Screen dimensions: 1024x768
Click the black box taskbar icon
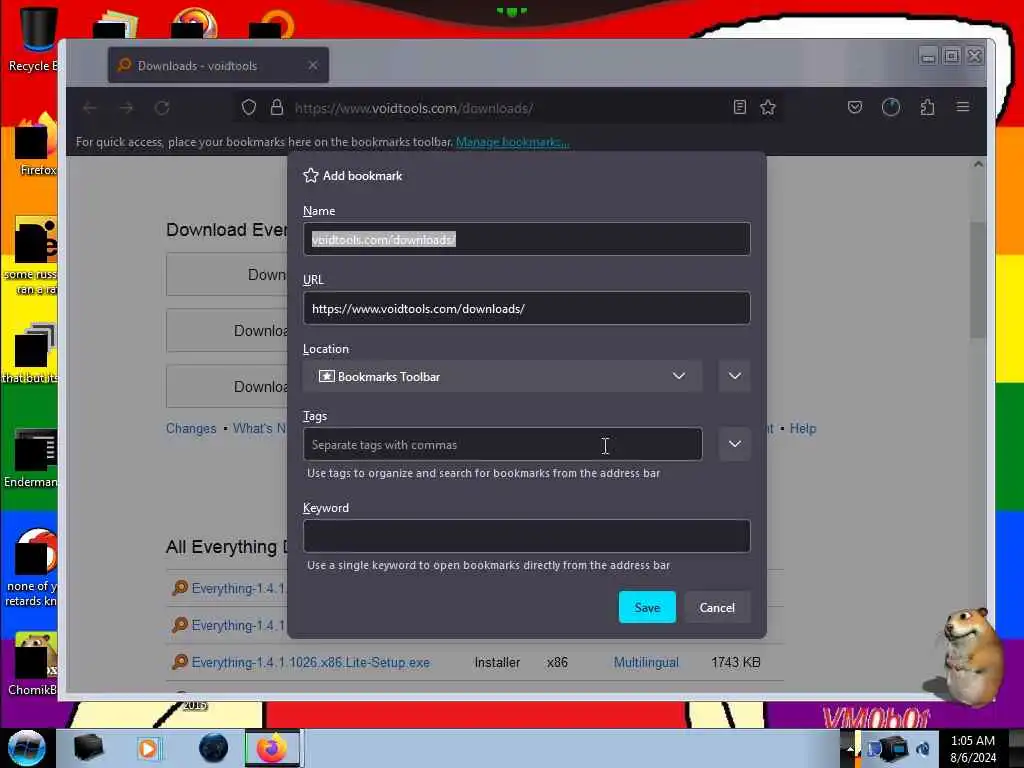pos(88,748)
